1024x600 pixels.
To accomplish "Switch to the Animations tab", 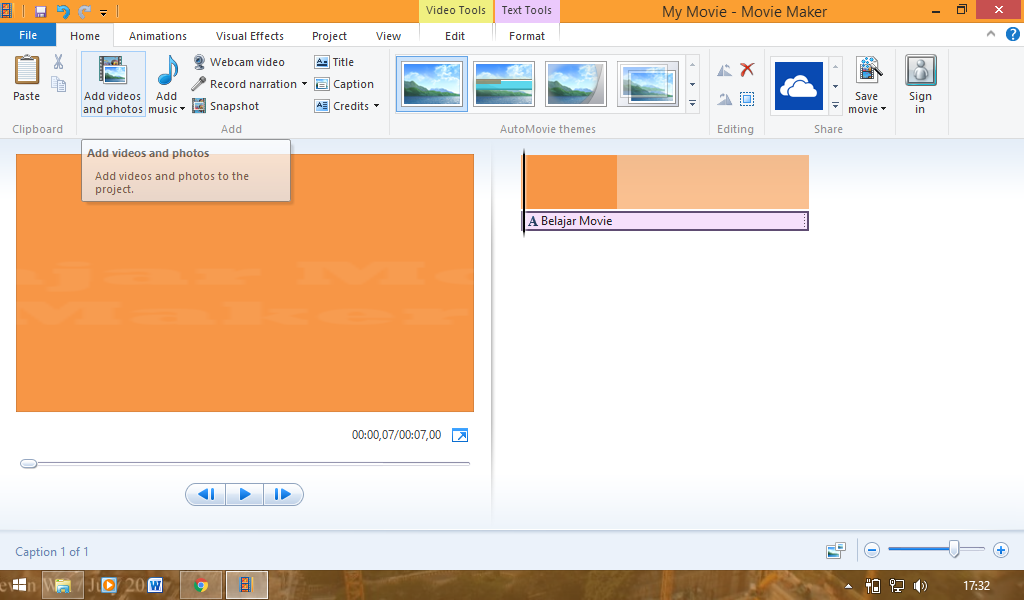I will click(x=157, y=36).
